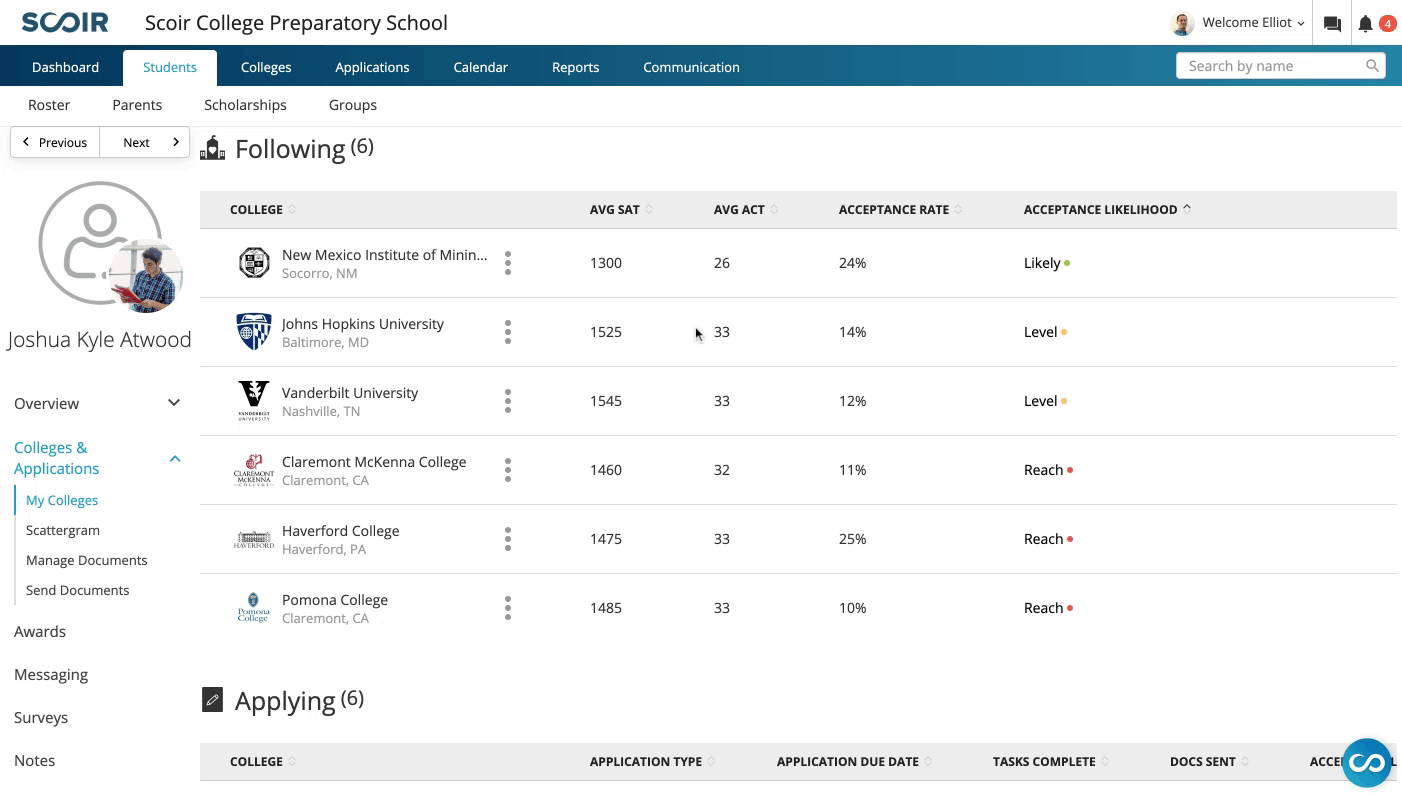Open Surveys in sidebar
This screenshot has width=1402, height=798.
coord(41,717)
